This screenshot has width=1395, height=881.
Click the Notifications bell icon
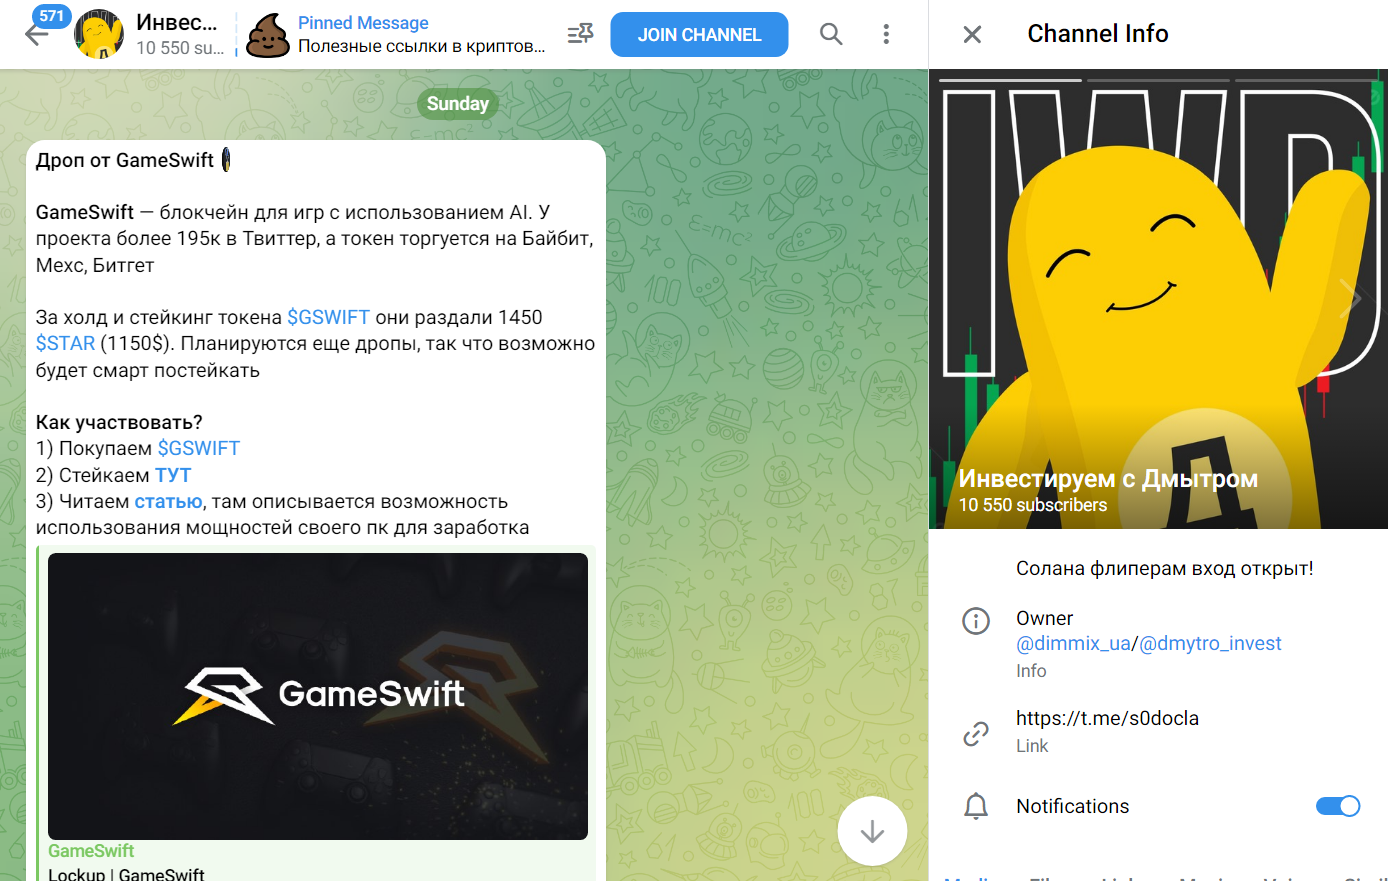click(x=976, y=806)
